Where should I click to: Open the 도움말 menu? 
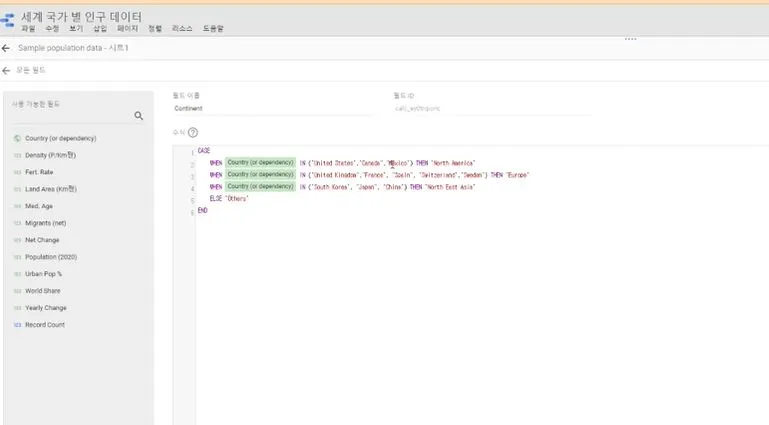(213, 28)
